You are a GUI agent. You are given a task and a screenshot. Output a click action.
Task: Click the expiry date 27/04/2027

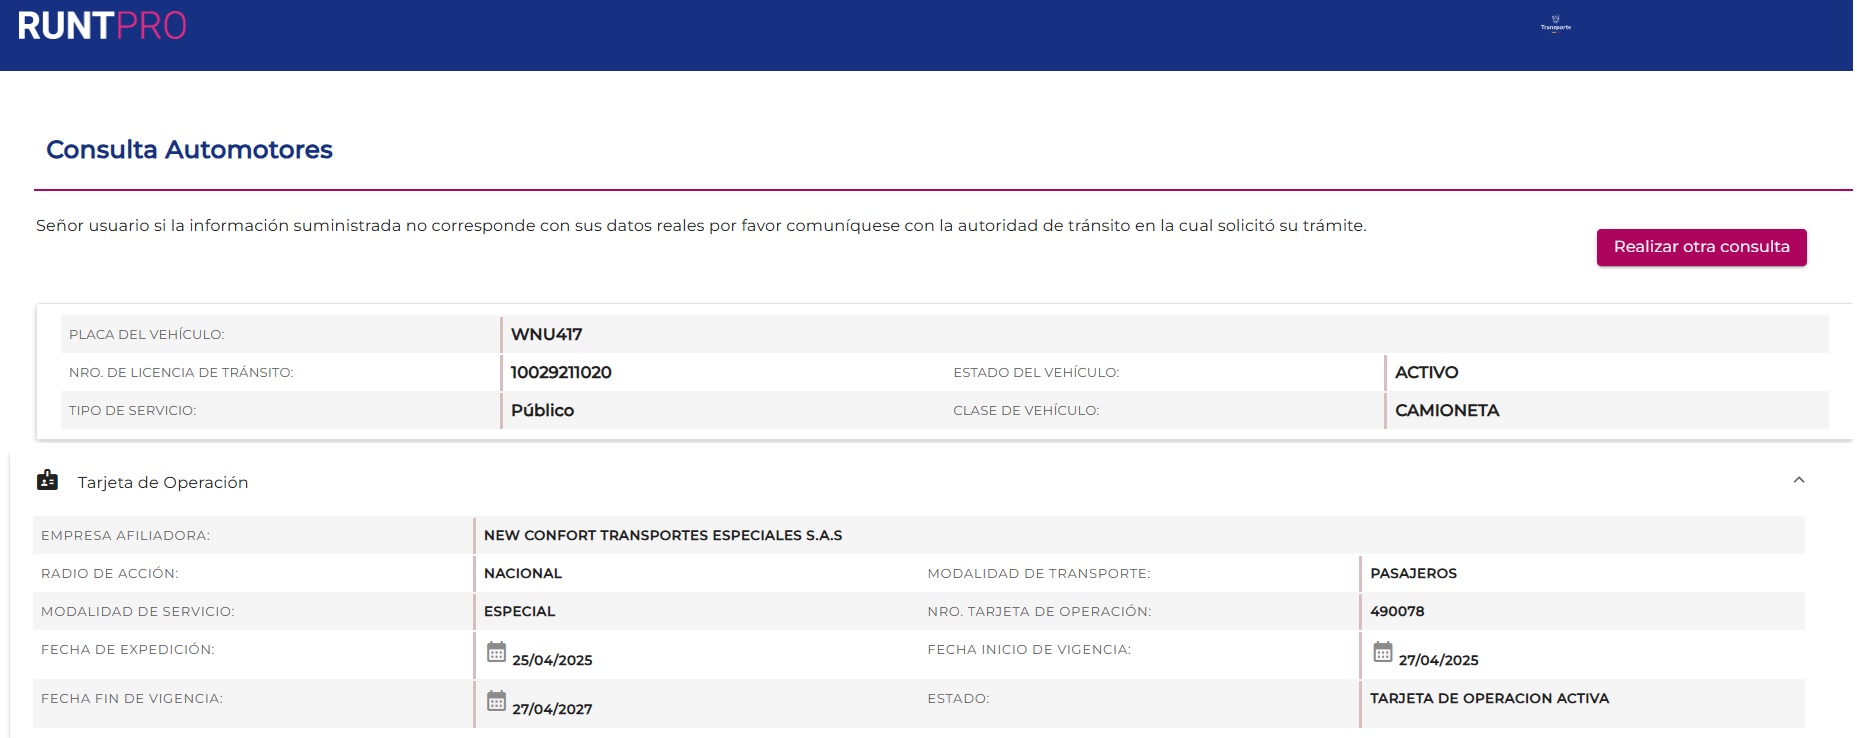click(552, 709)
